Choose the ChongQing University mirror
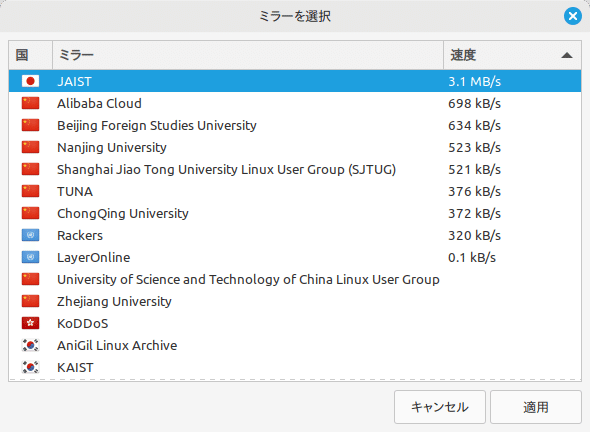 (x=295, y=213)
